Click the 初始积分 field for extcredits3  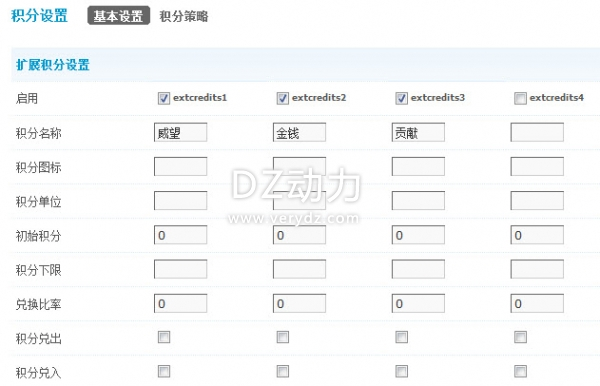[418, 235]
